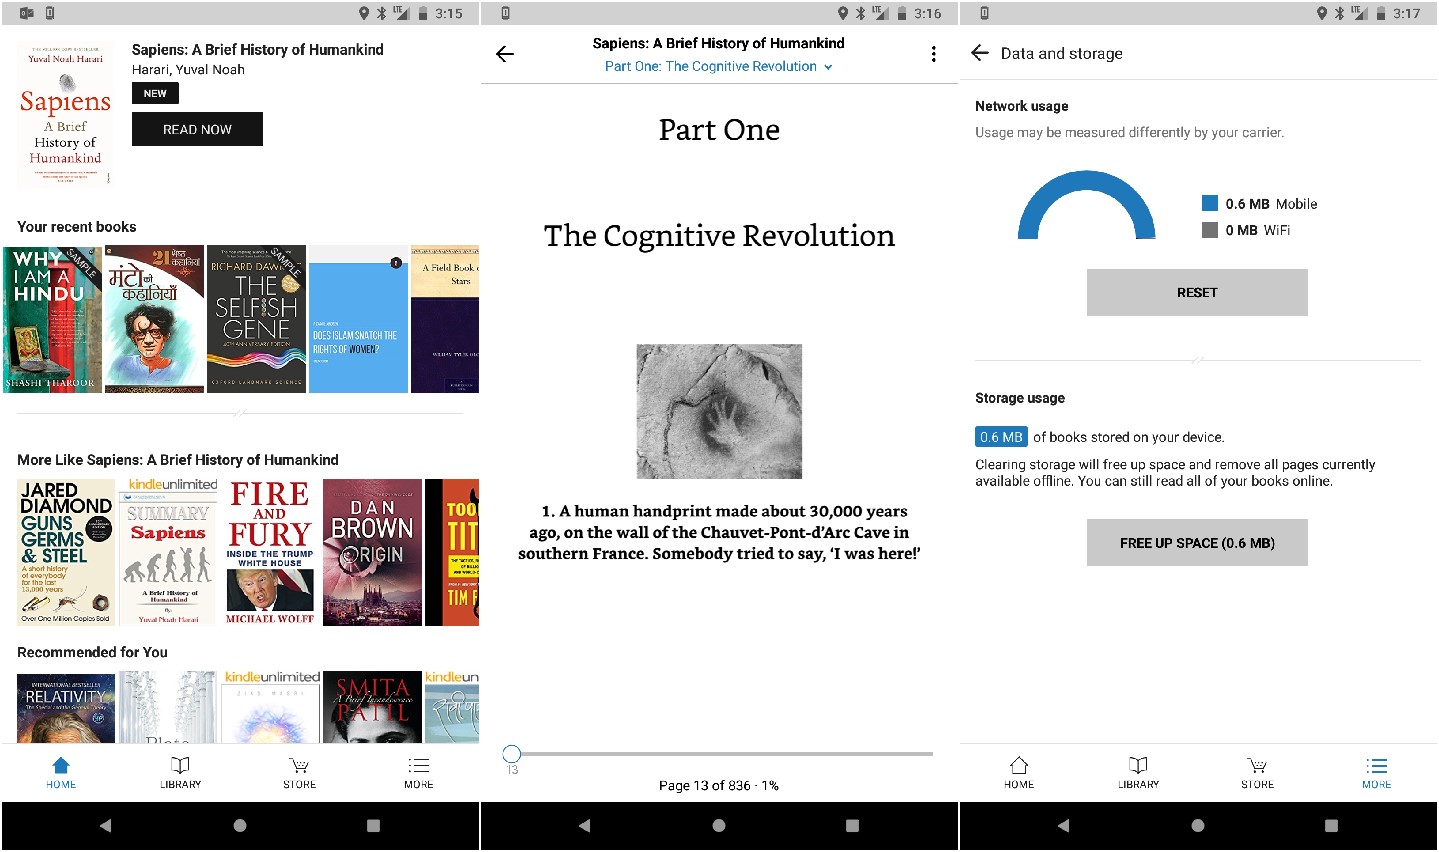The width and height of the screenshot is (1439, 852).
Task: Tap Android recents button in storage screen
Action: pyautogui.click(x=1331, y=826)
